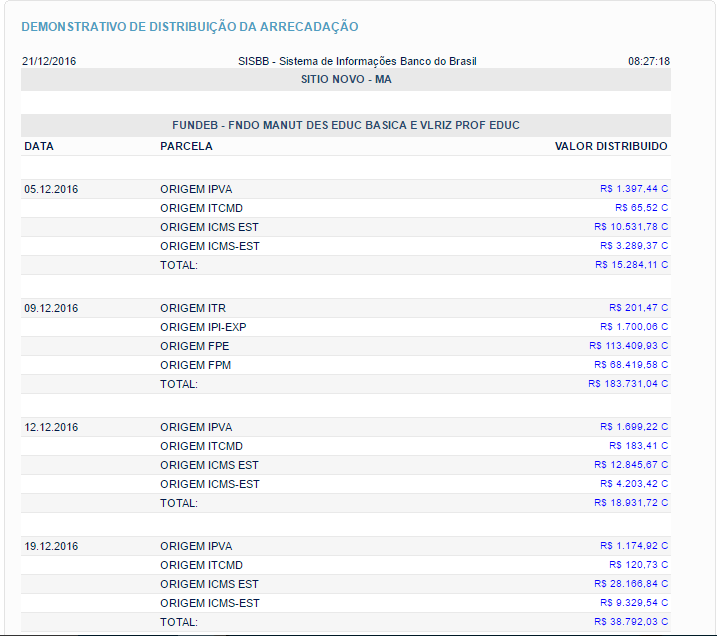Screen dimensions: 717x636
Task: Select the date 19.12.2016
Action: (x=51, y=546)
